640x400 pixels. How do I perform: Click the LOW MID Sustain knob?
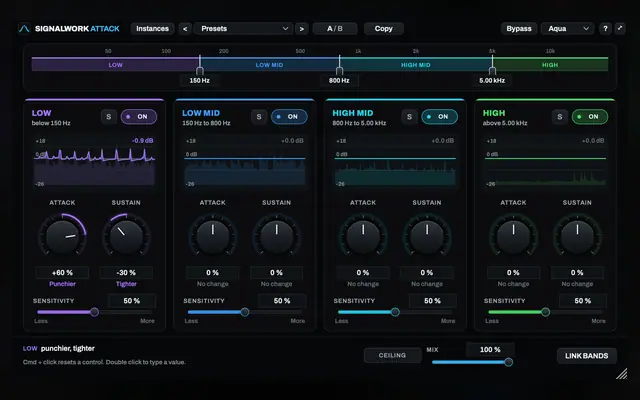(x=276, y=237)
